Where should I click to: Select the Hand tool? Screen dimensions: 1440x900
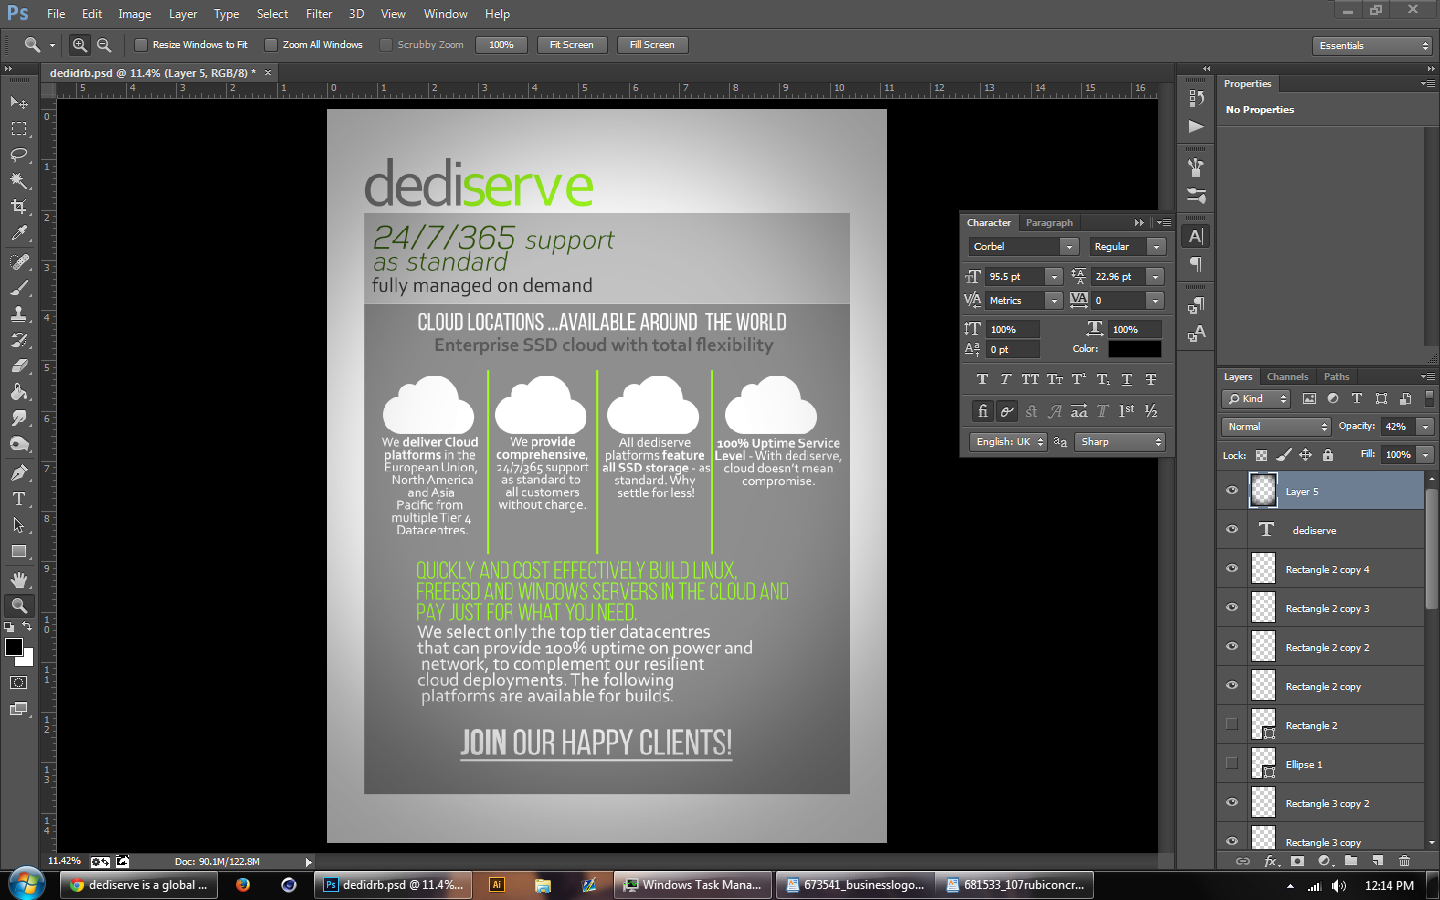19,580
